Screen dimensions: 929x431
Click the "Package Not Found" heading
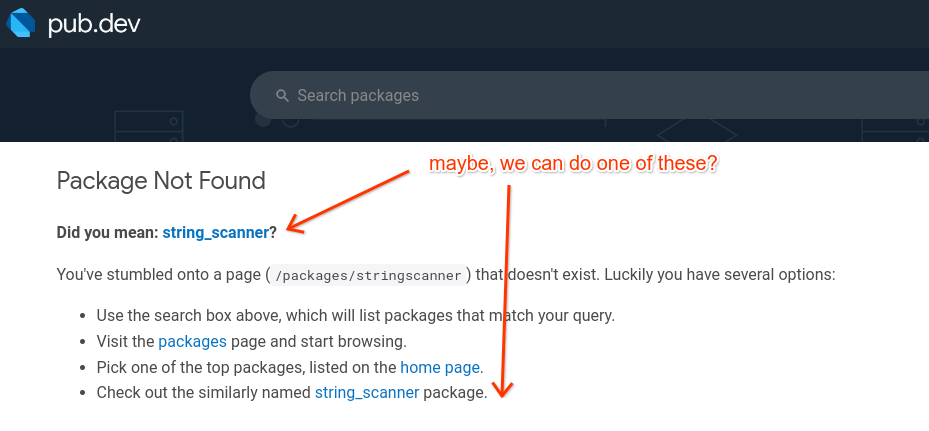point(161,181)
